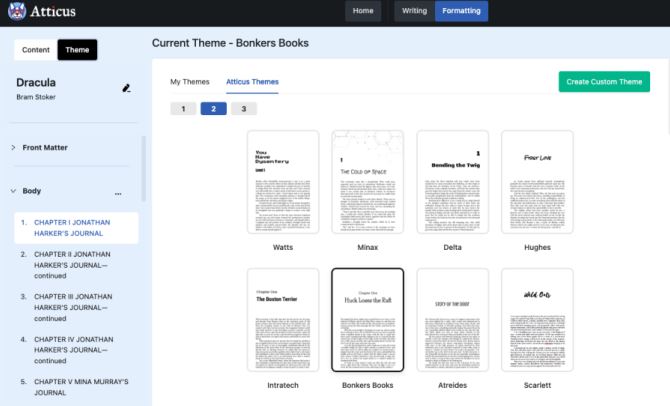Select the Theme sidebar tab
Image resolution: width=670 pixels, height=406 pixels.
(77, 50)
